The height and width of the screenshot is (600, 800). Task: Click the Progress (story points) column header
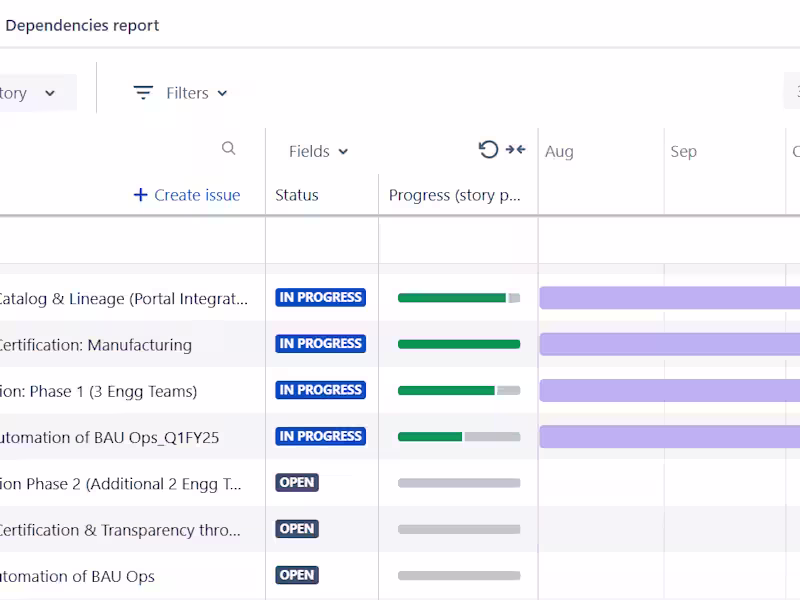(455, 195)
